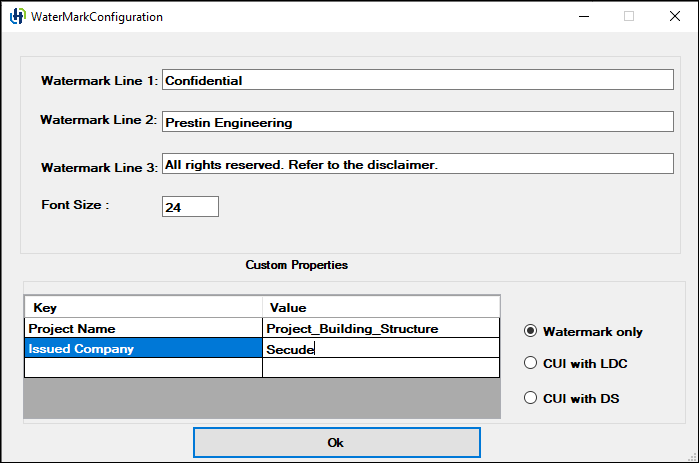Click the WaterMarkConfiguration app icon
This screenshot has height=463, width=699.
click(x=17, y=17)
